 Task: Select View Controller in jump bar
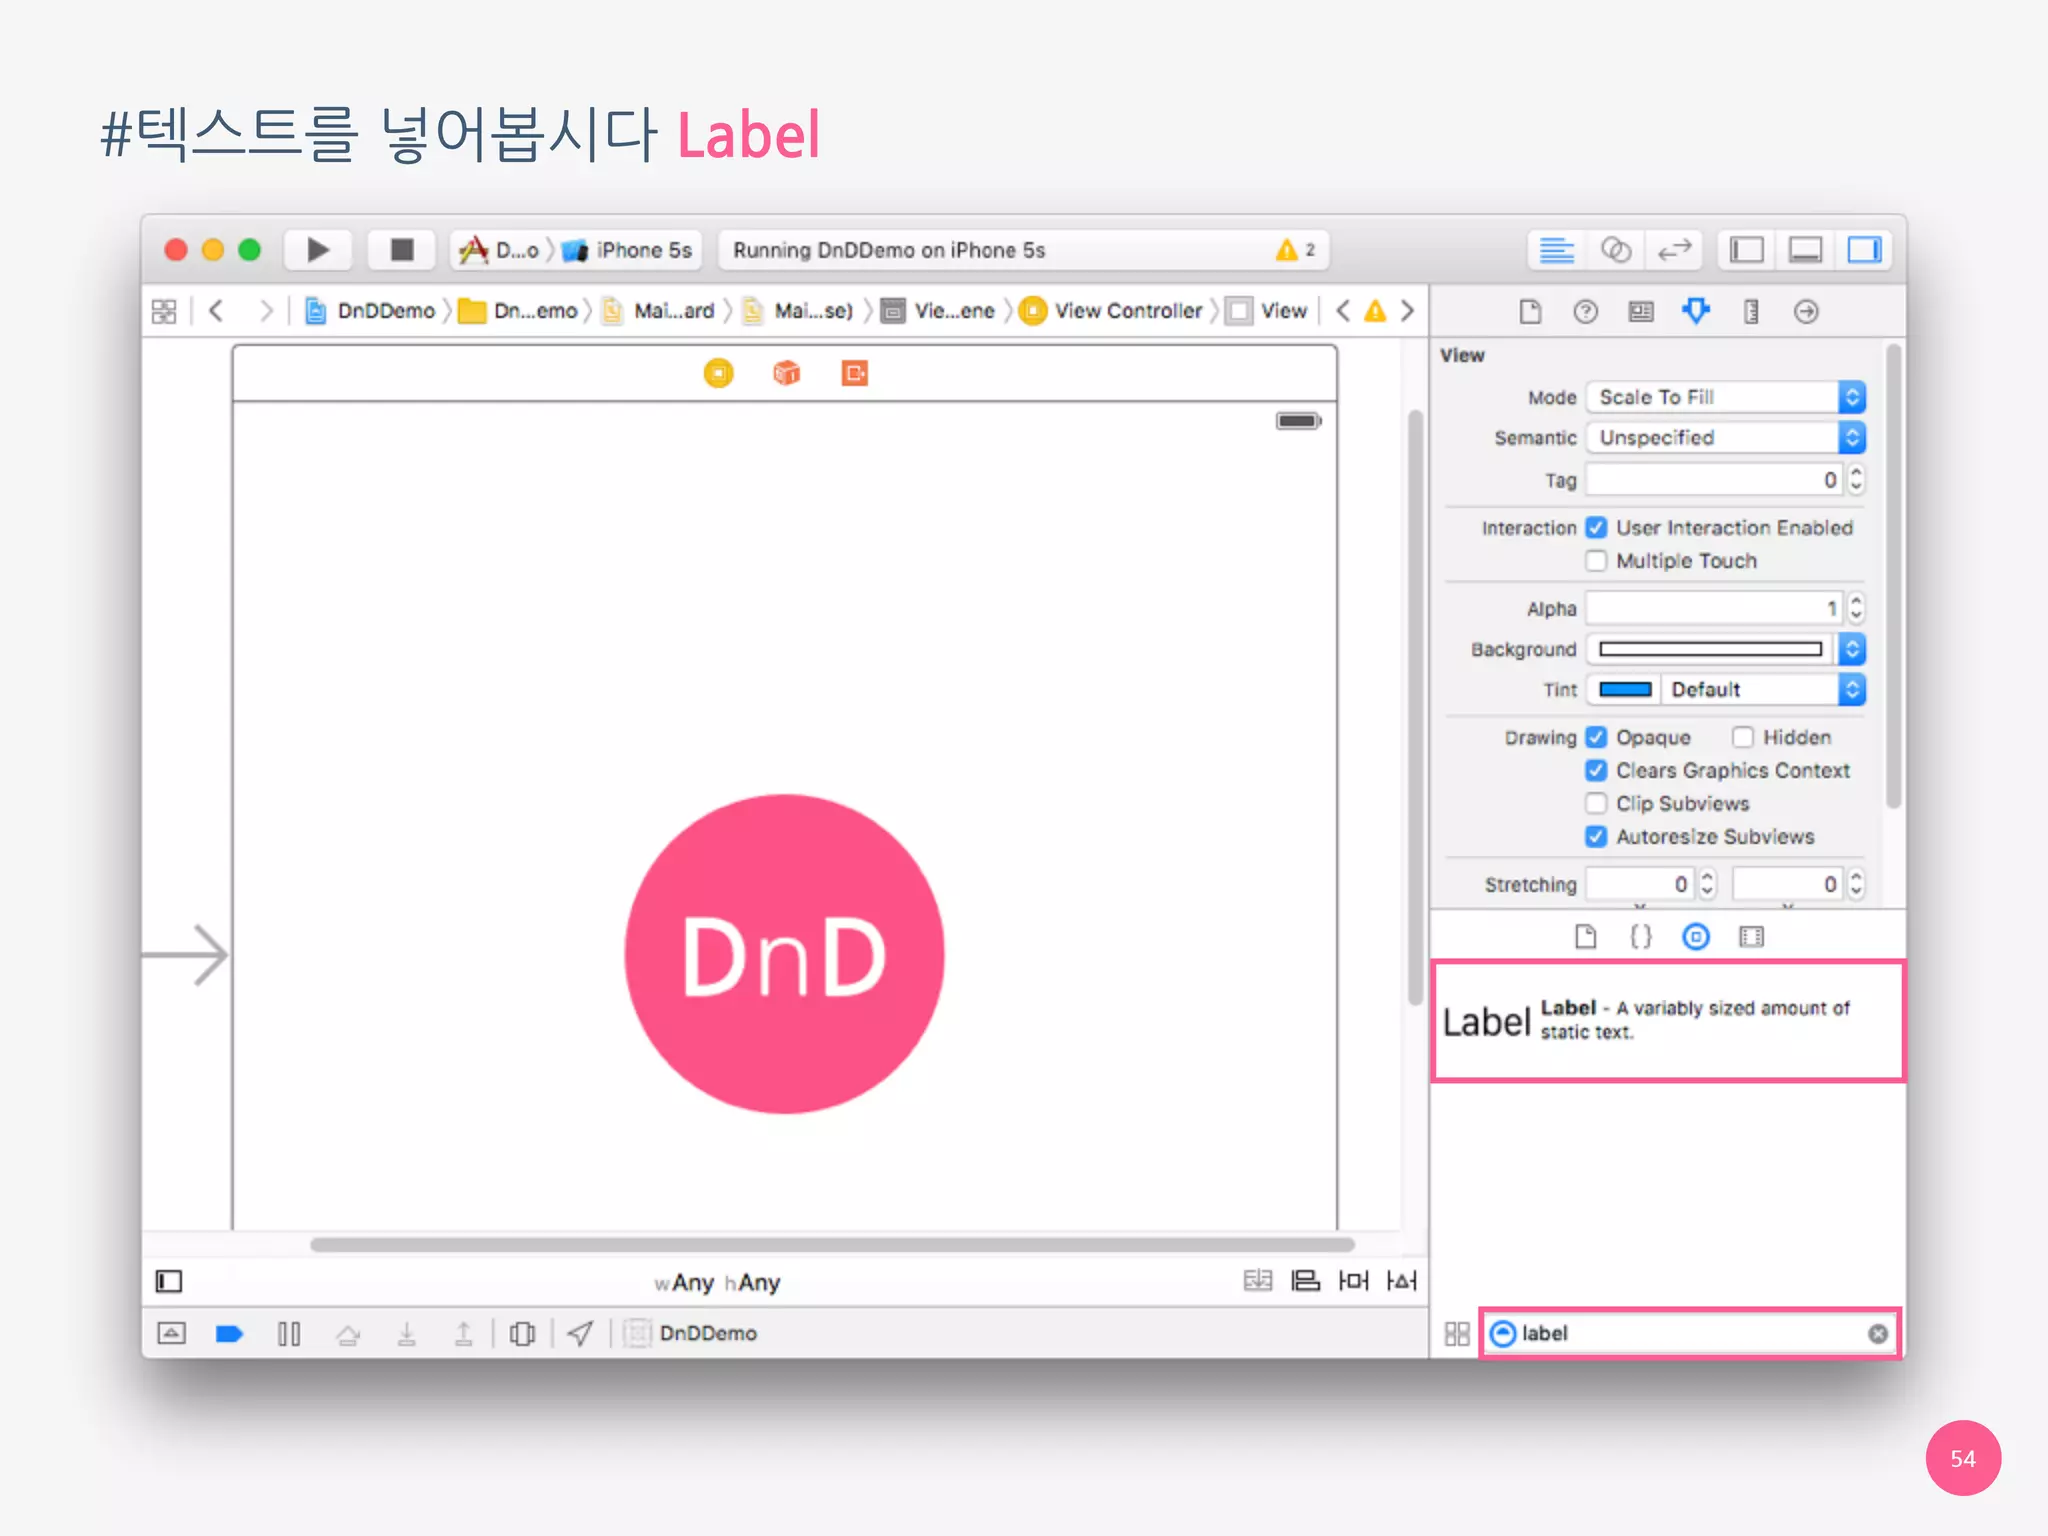1111,311
